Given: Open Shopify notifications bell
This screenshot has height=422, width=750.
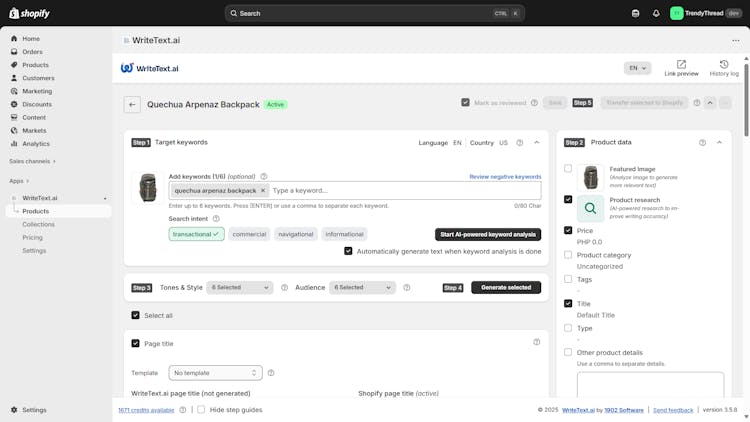Looking at the screenshot, I should click(x=656, y=13).
